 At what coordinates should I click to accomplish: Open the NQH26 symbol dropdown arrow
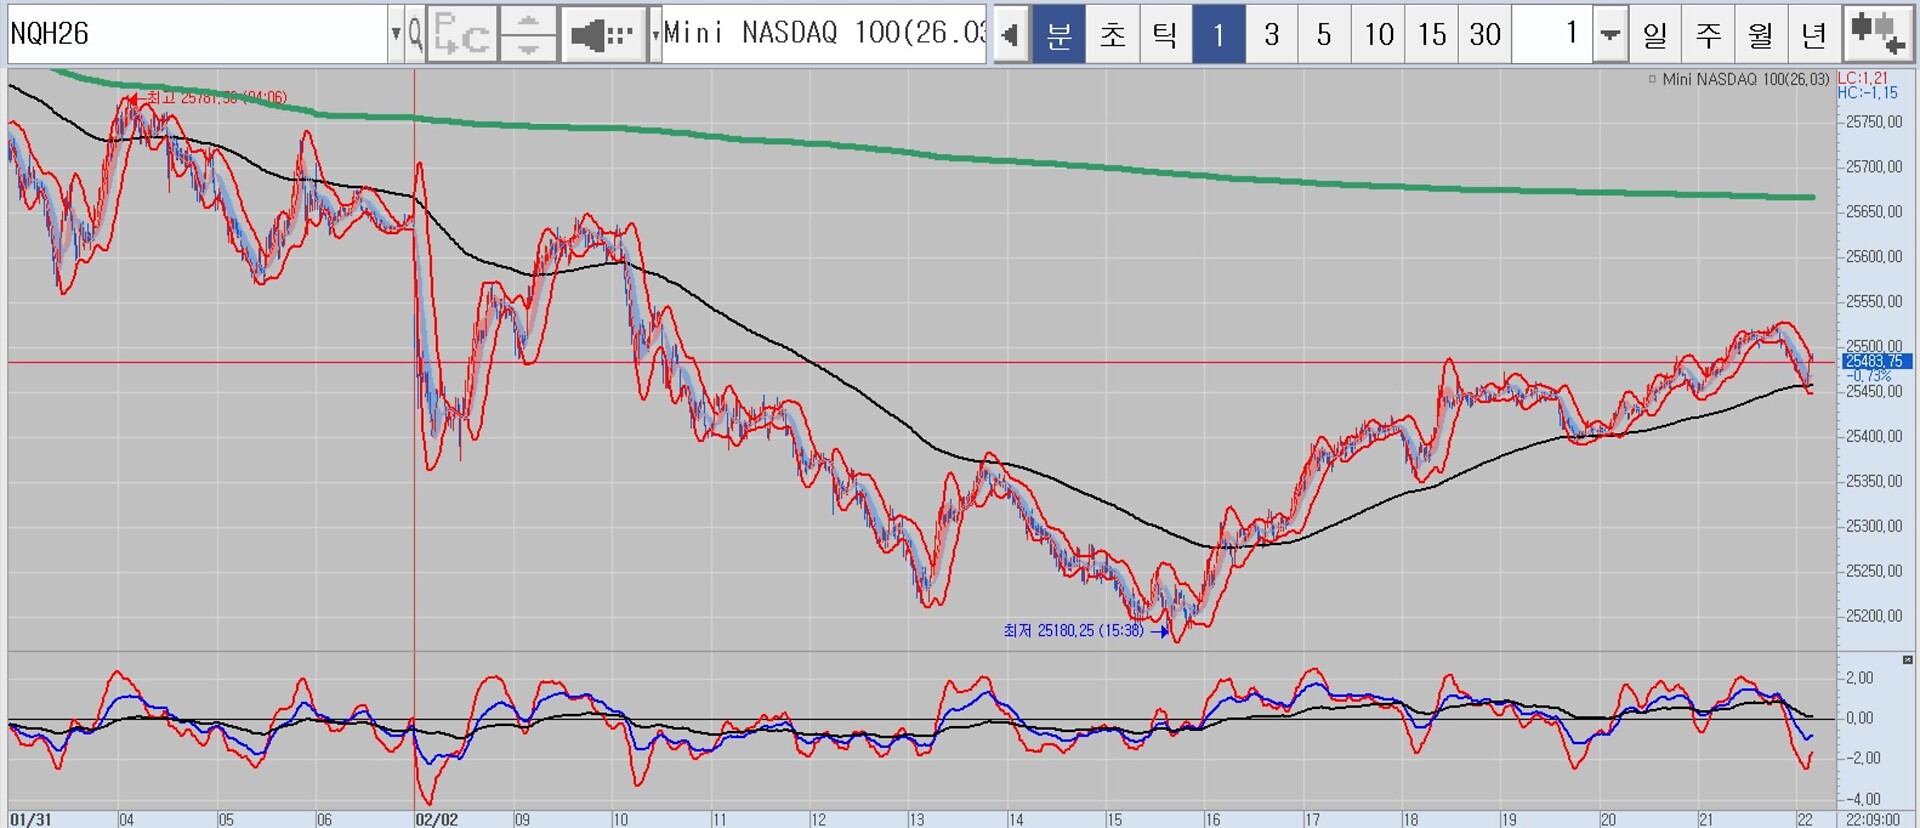[396, 35]
